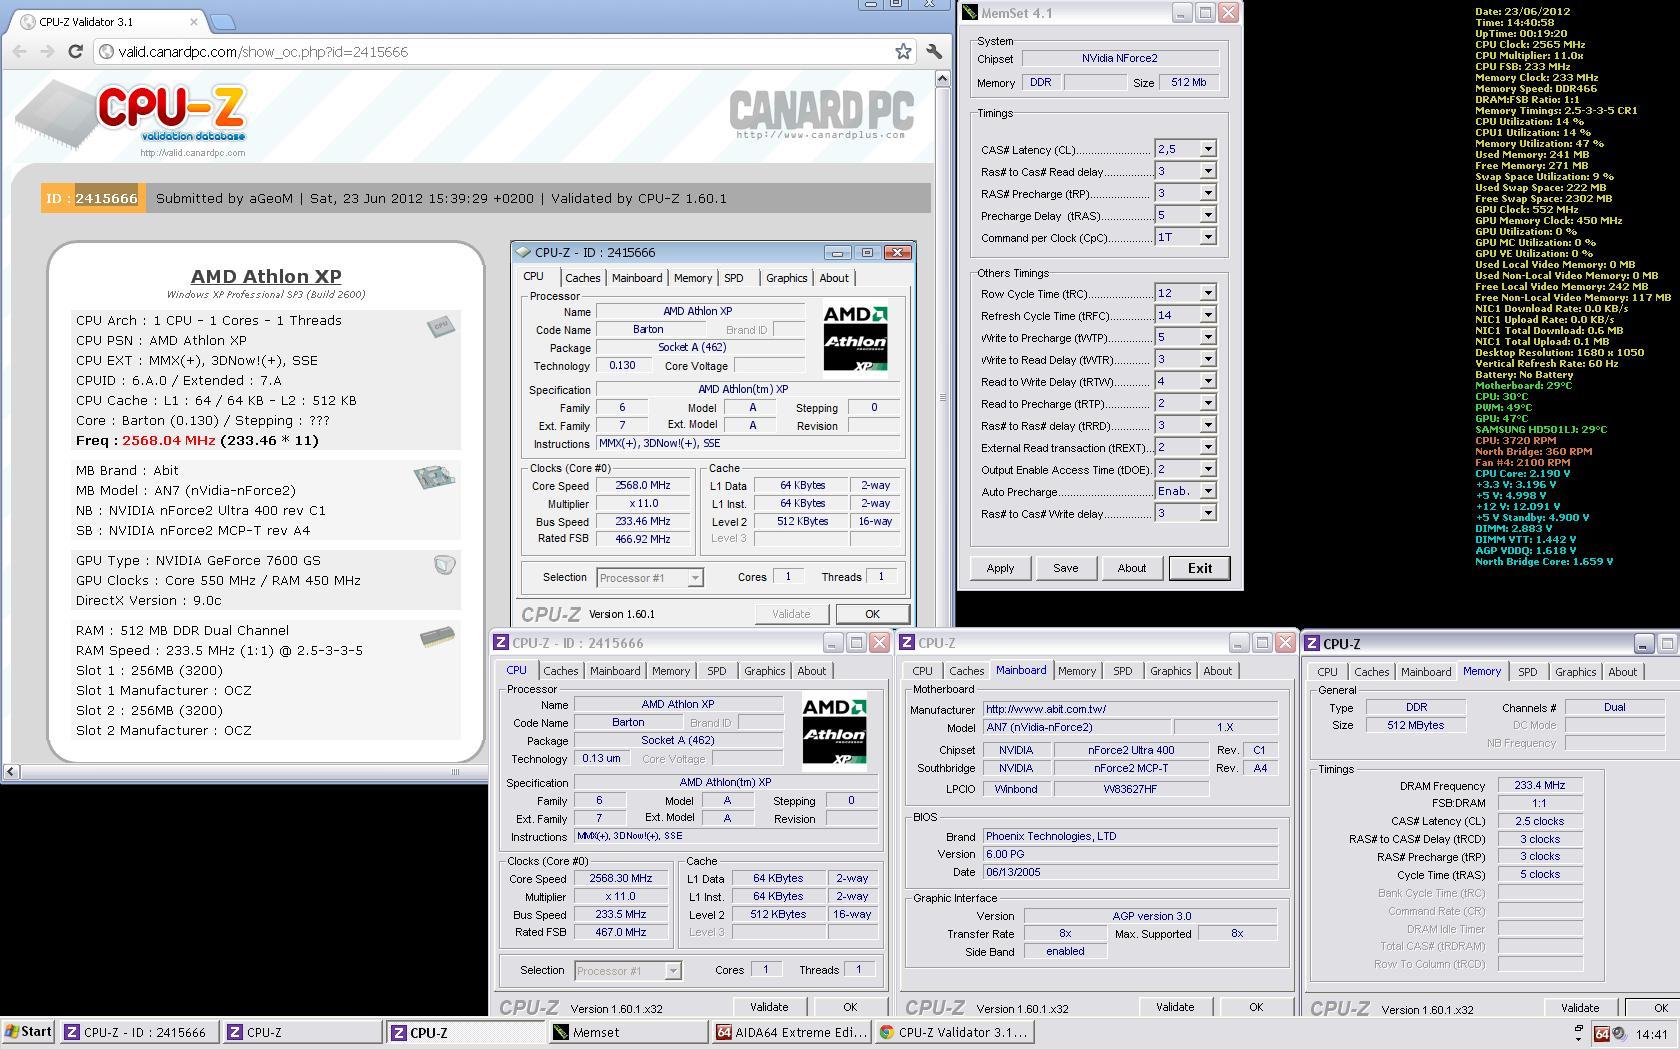
Task: Open Auto Precharge dropdown in MemSet
Action: coord(1207,491)
